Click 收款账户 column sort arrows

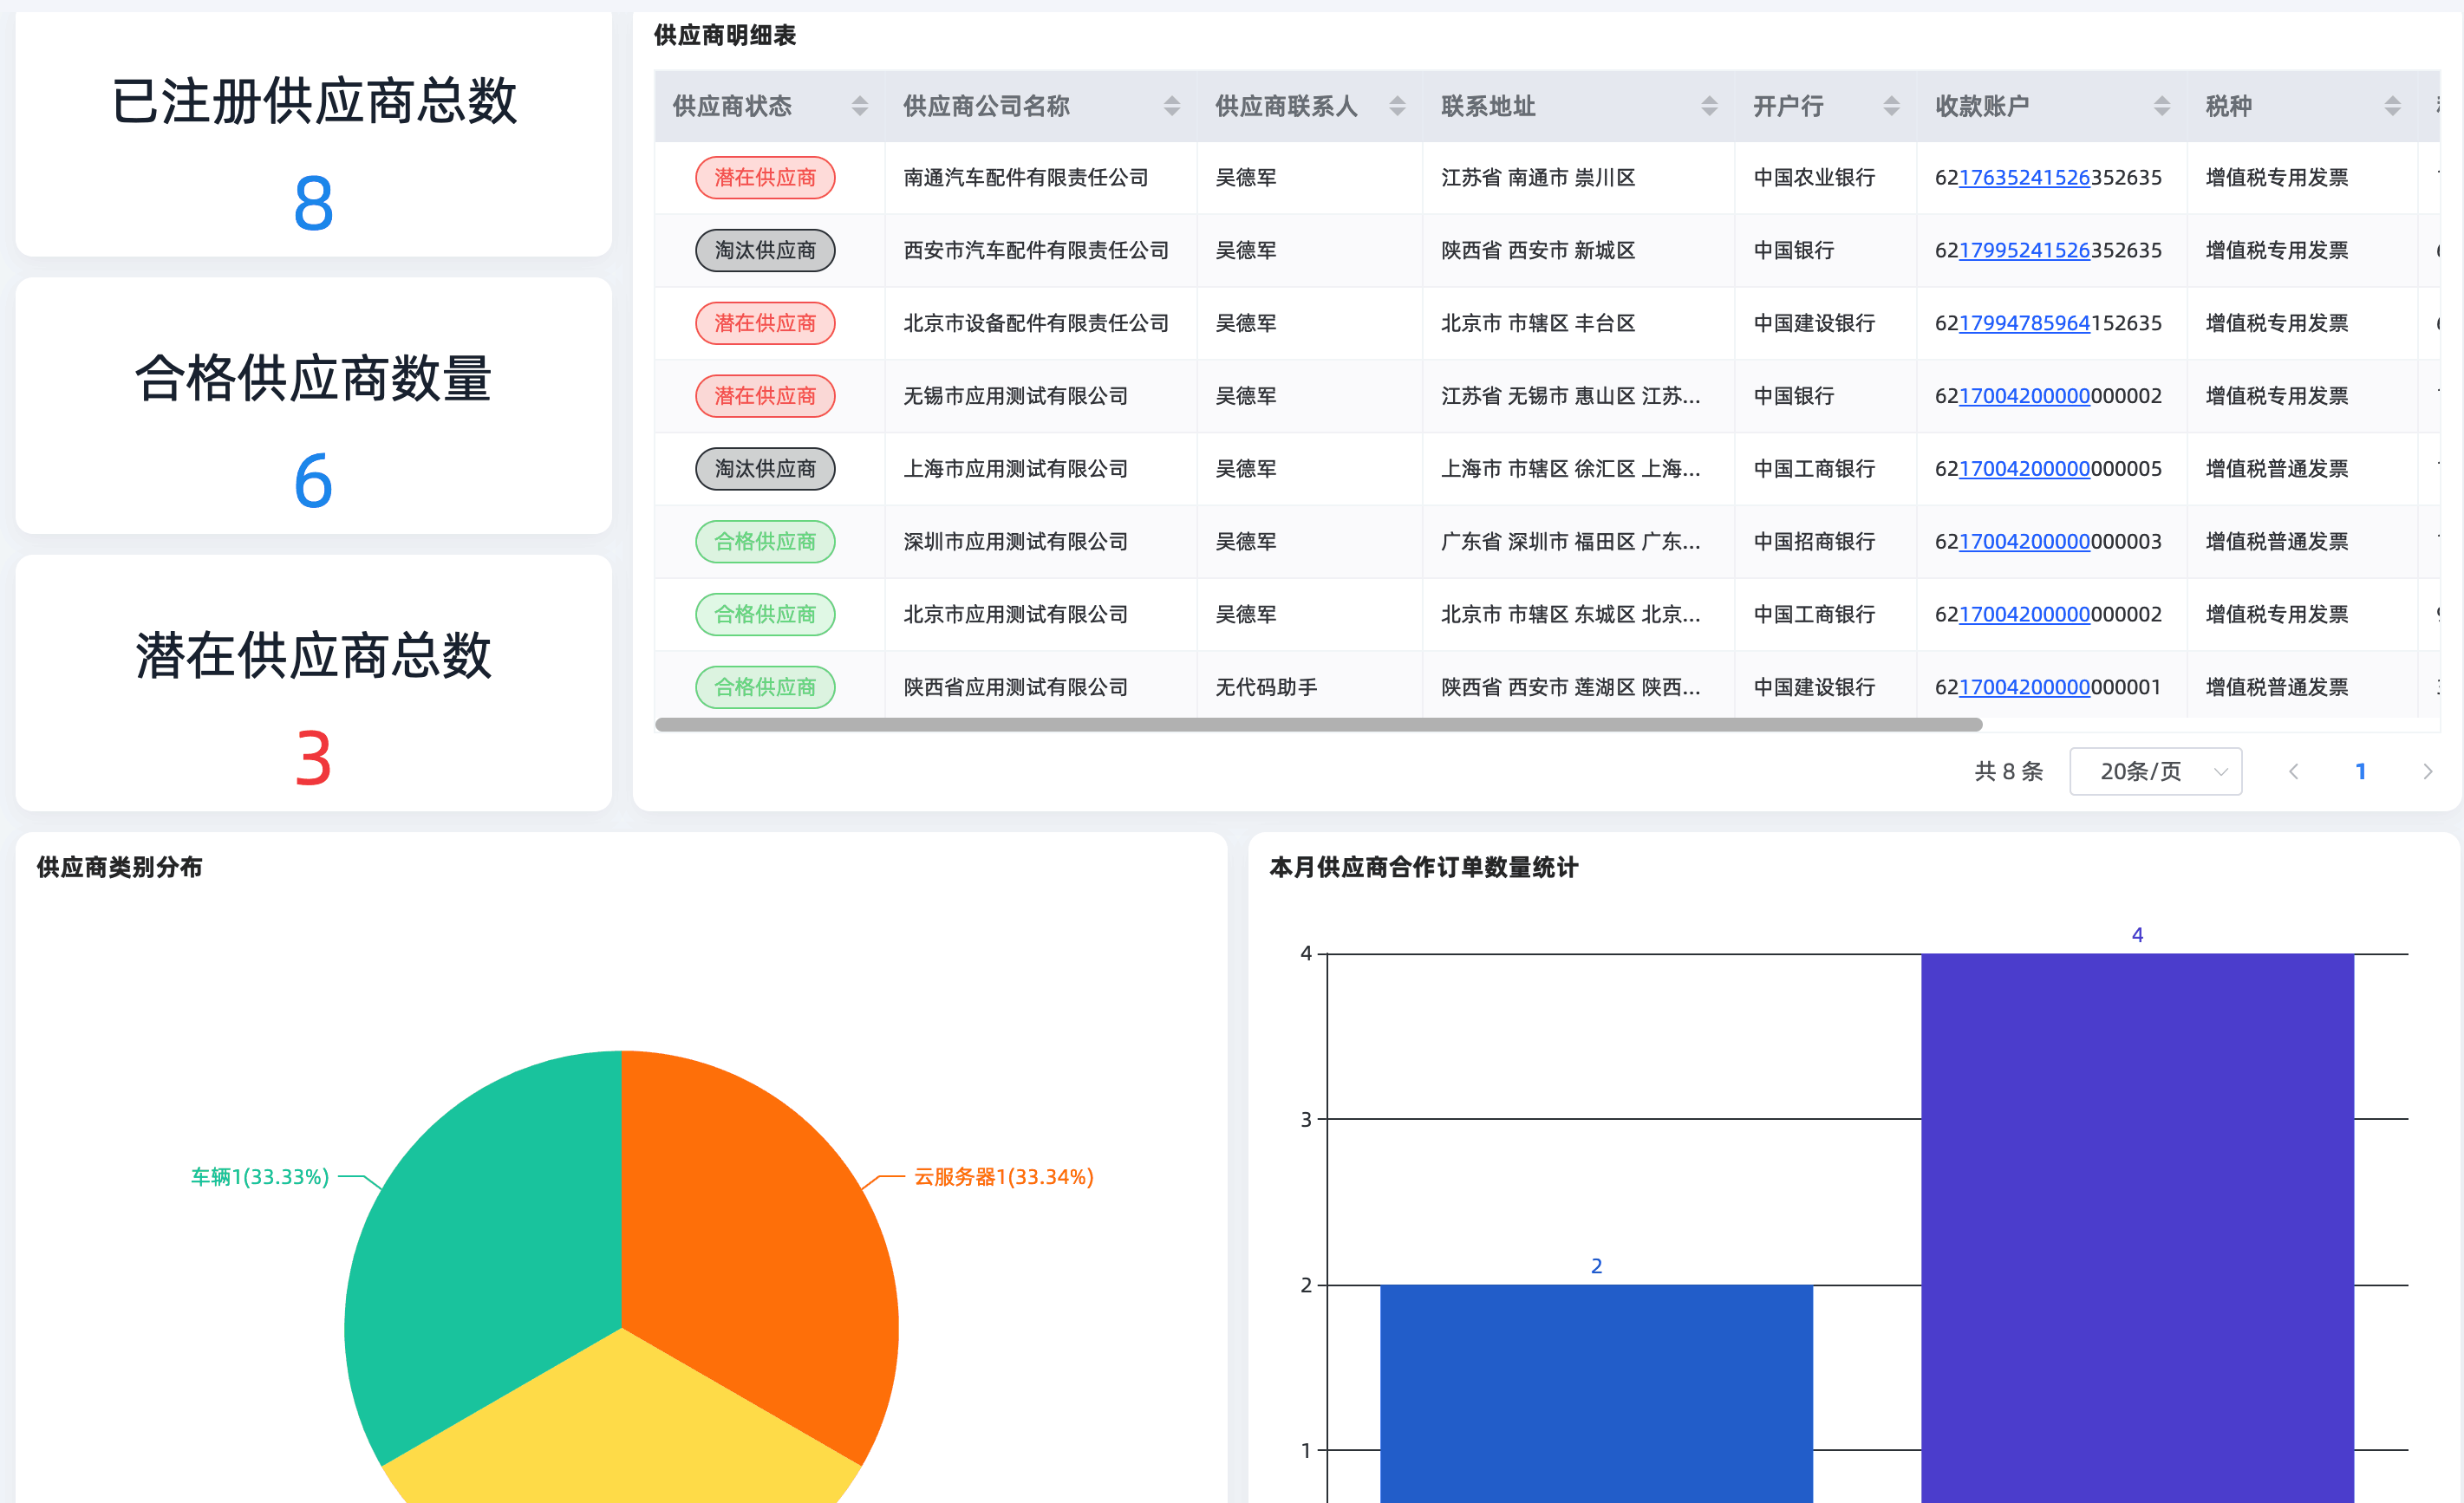click(x=2161, y=106)
